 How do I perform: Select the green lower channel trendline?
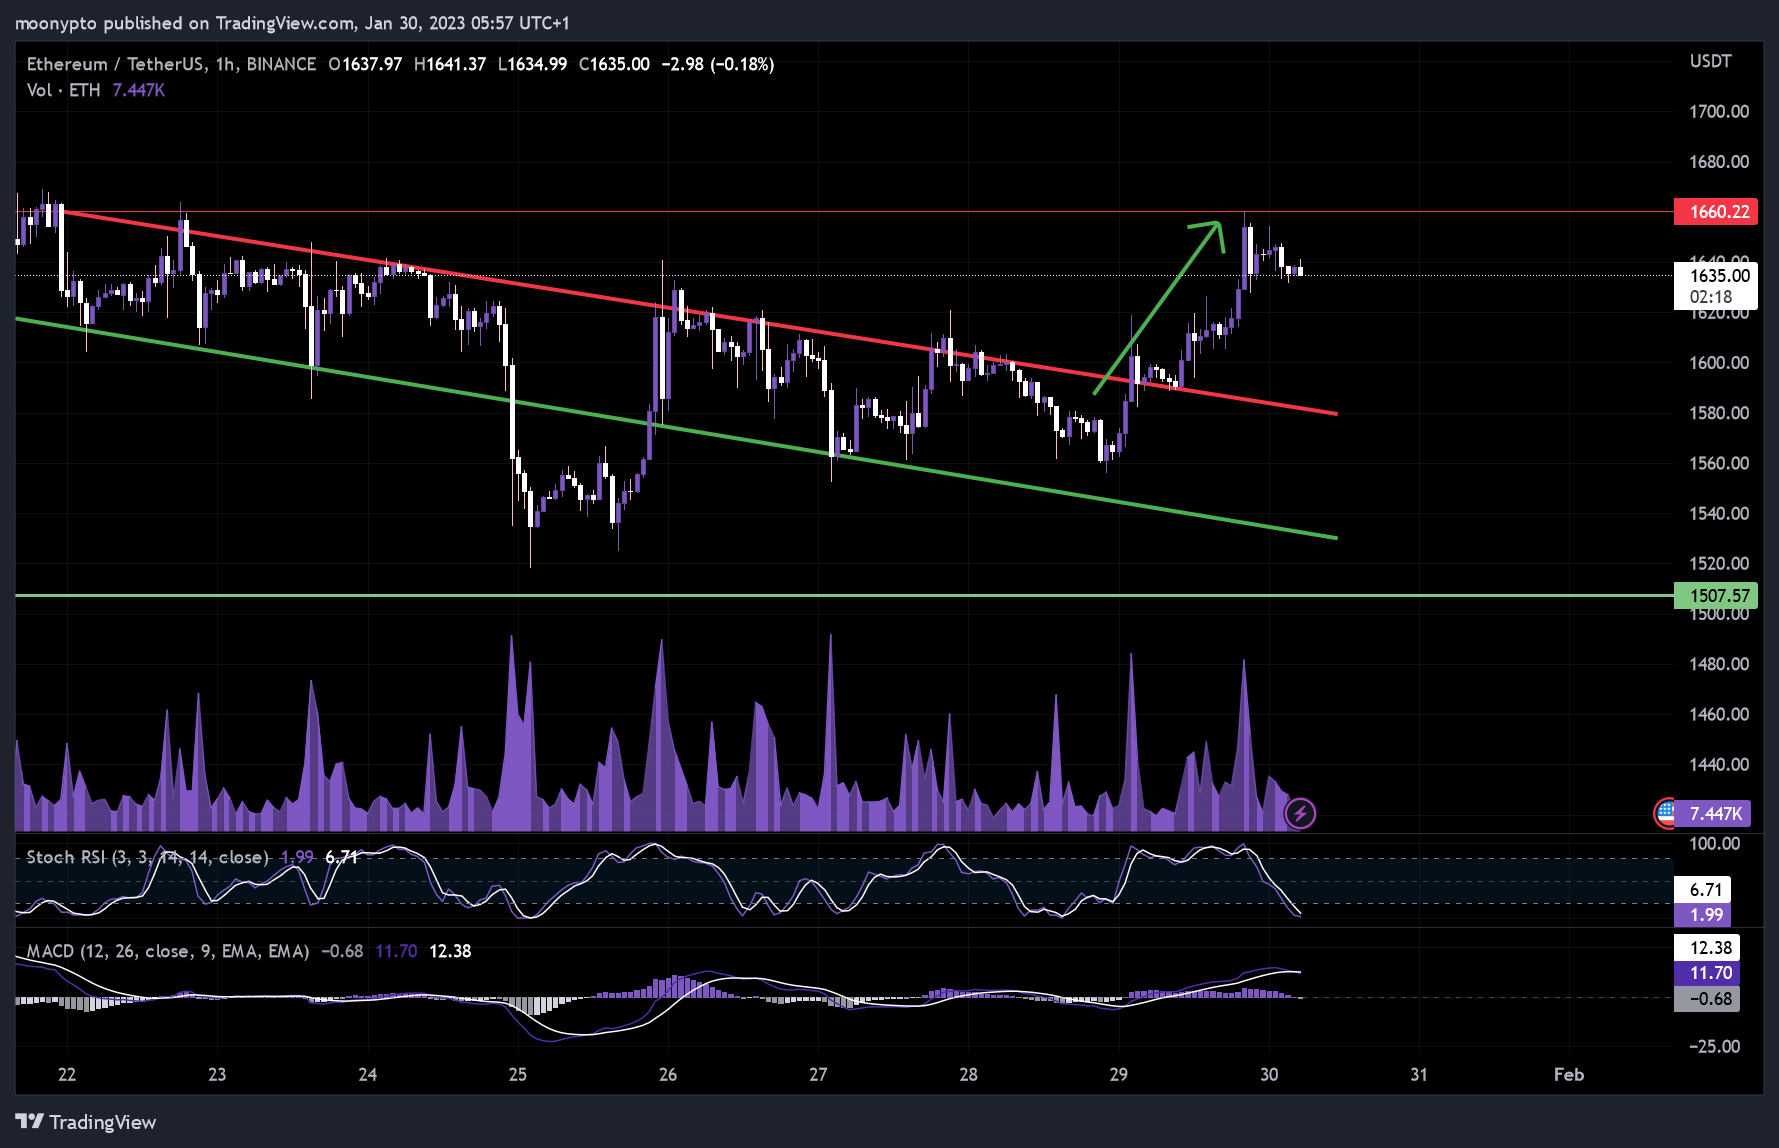[x=676, y=429]
